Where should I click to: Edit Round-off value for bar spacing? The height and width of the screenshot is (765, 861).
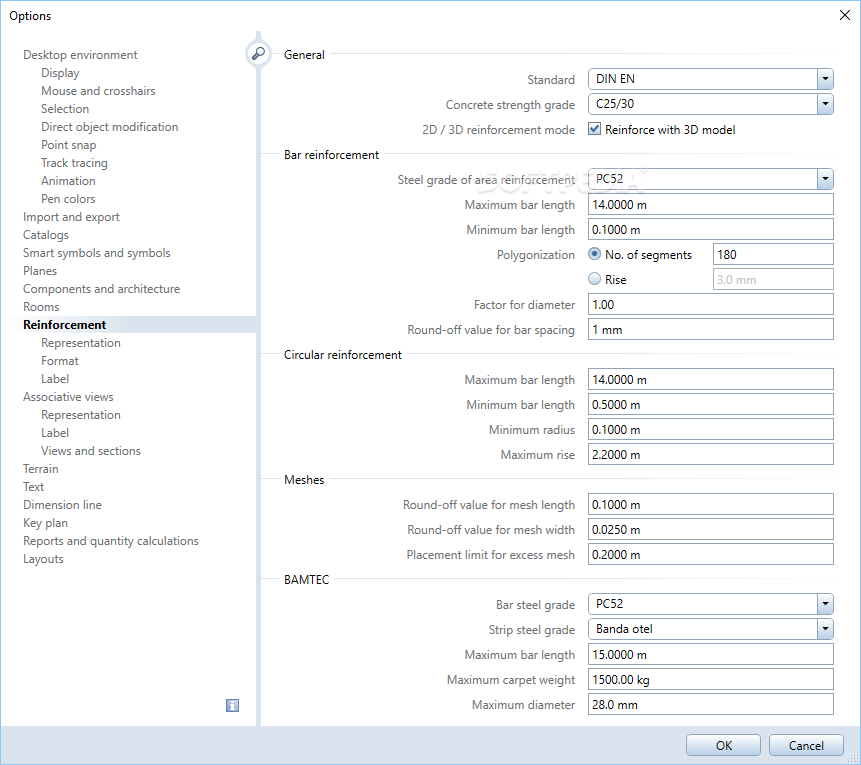click(x=711, y=330)
